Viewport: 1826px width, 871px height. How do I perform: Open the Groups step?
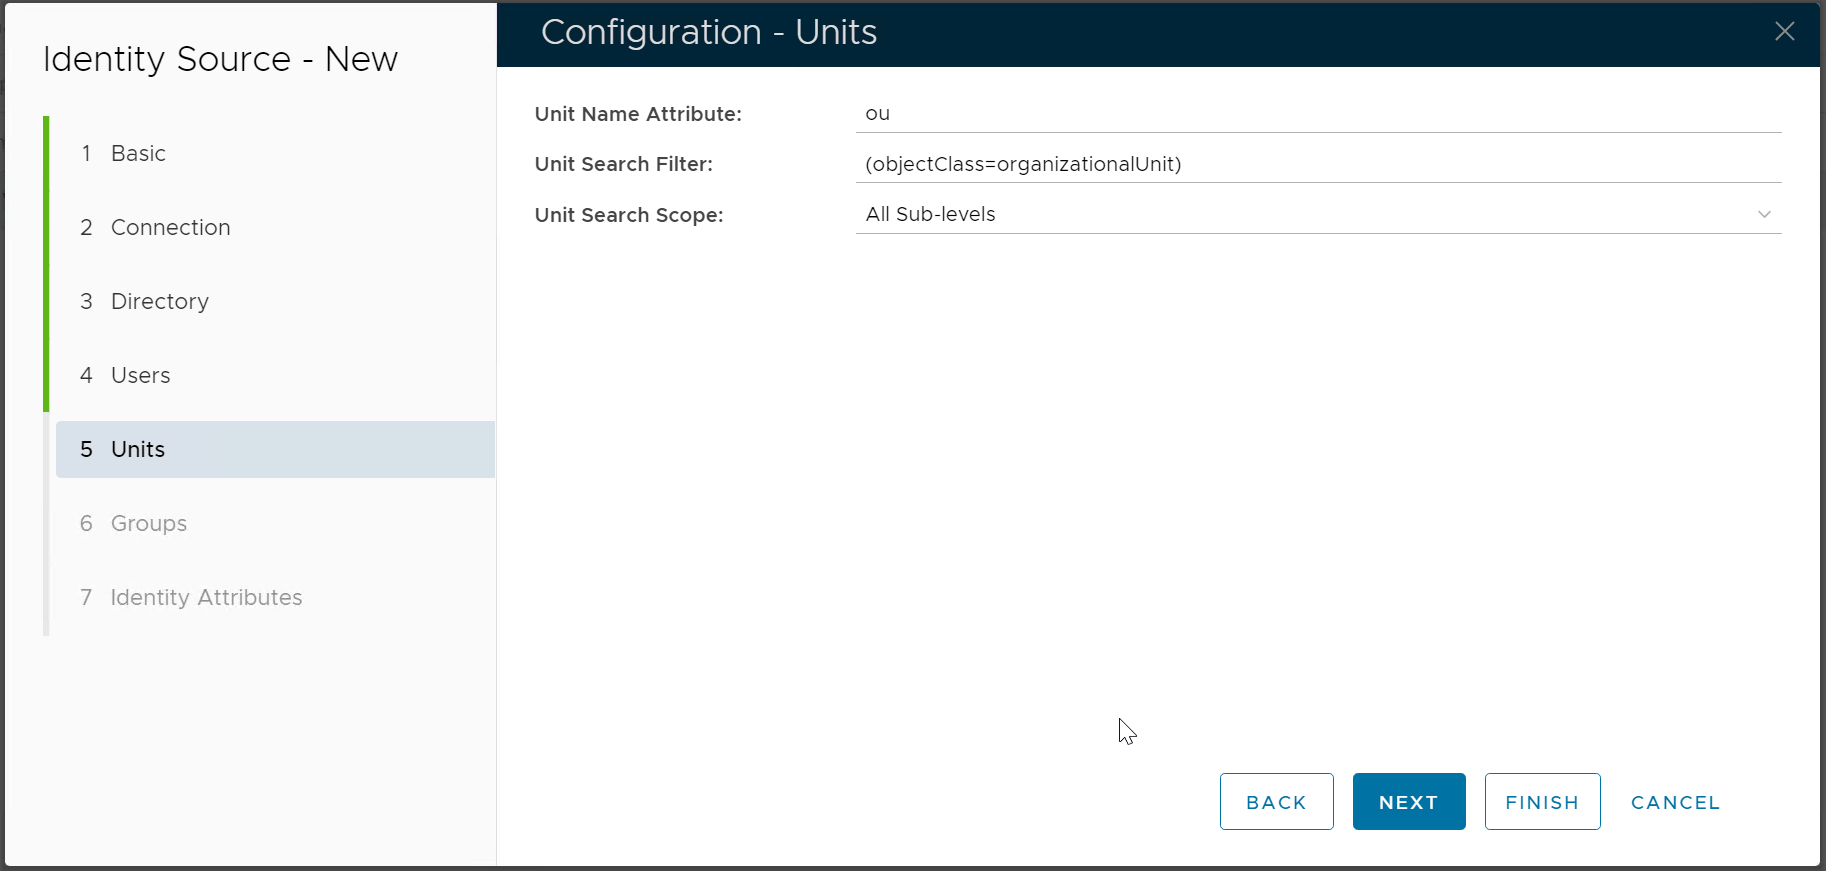point(148,524)
